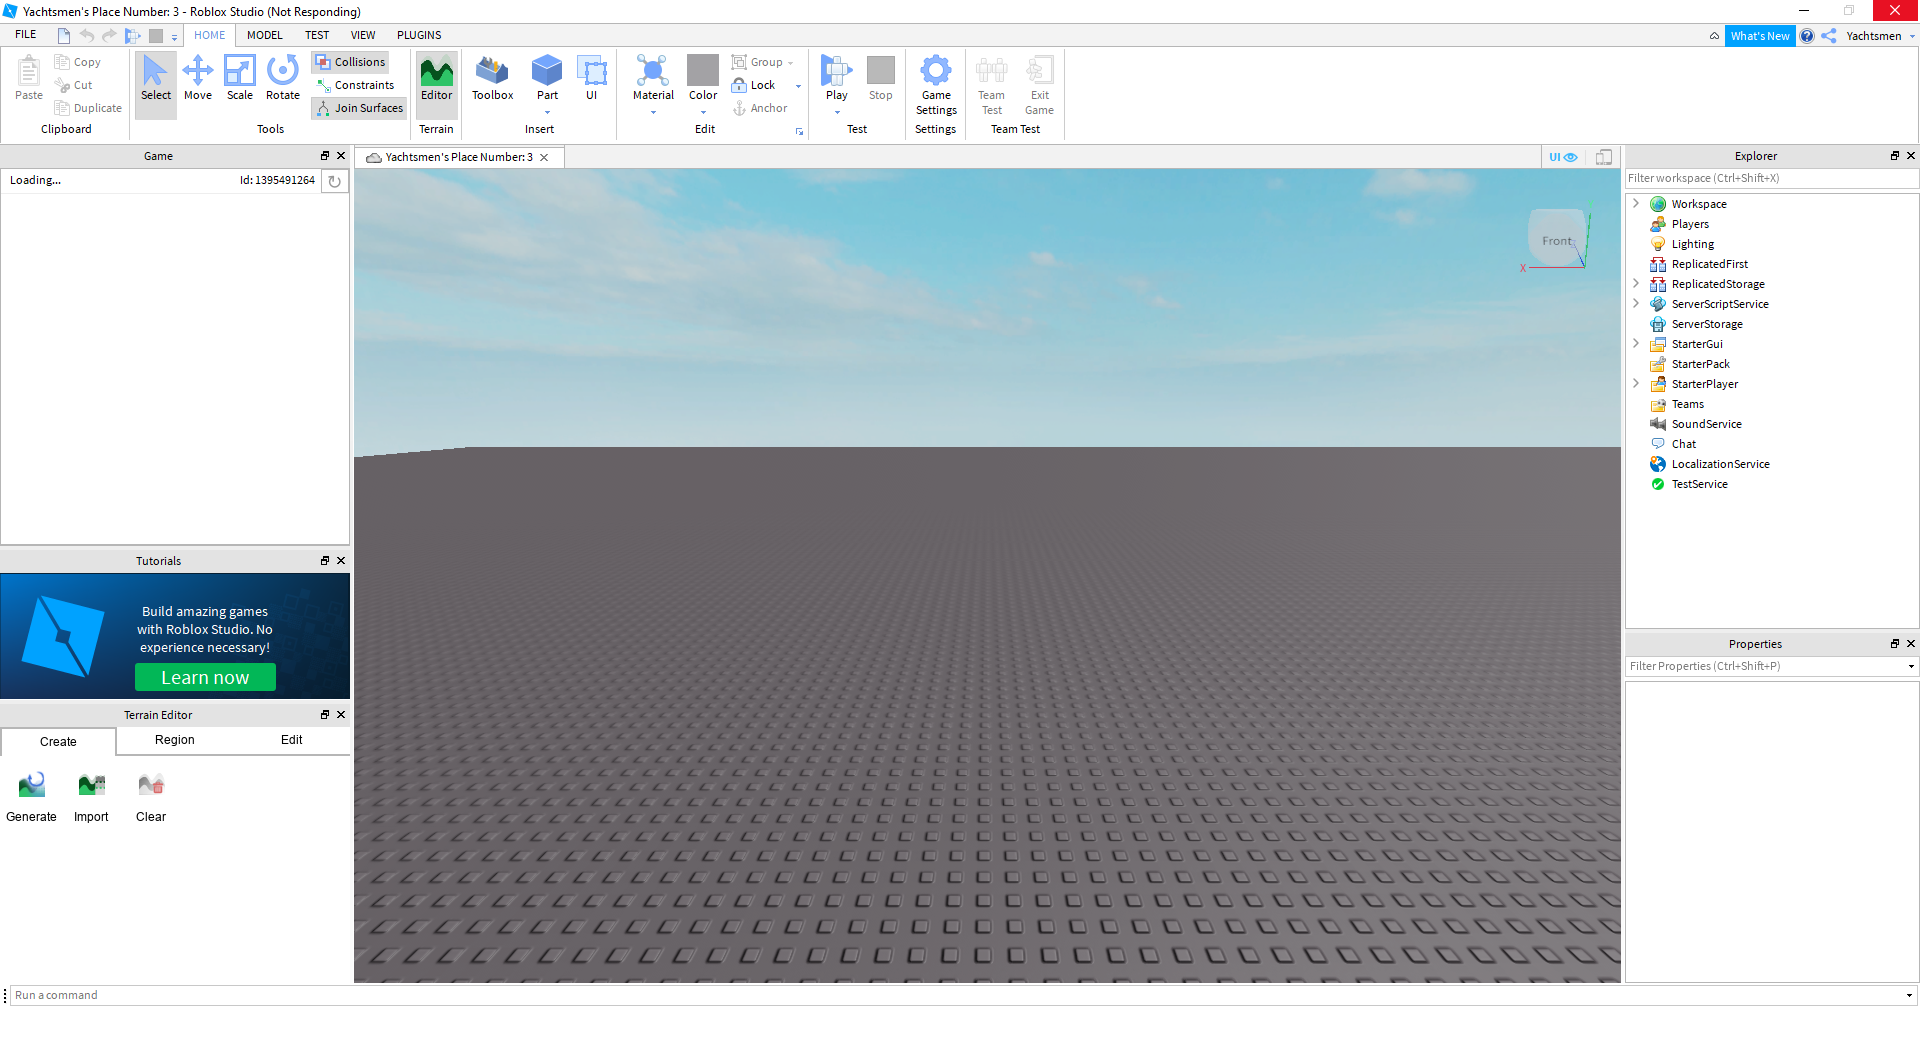Switch to the MODEL ribbon tab
Image resolution: width=1920 pixels, height=1040 pixels.
coord(265,35)
